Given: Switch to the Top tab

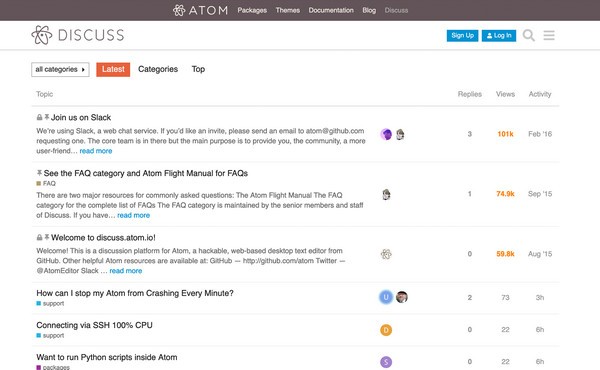Looking at the screenshot, I should point(198,69).
